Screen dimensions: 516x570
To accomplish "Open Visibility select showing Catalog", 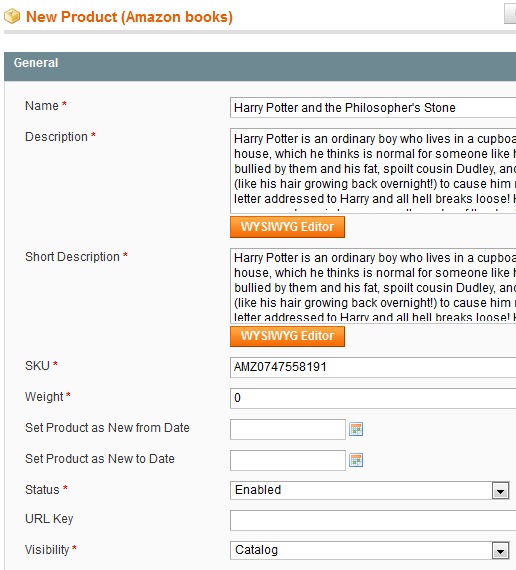I will tap(369, 550).
